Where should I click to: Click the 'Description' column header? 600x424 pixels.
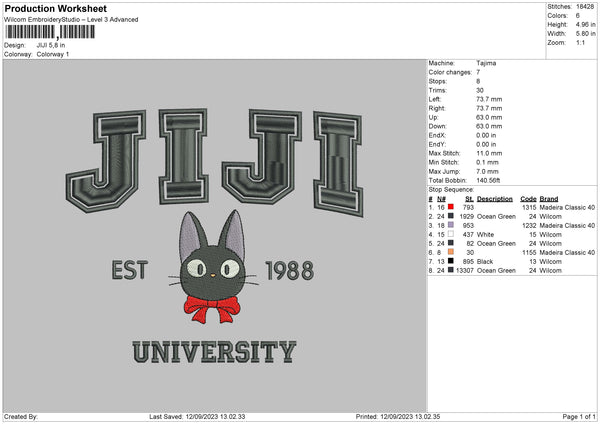(495, 199)
